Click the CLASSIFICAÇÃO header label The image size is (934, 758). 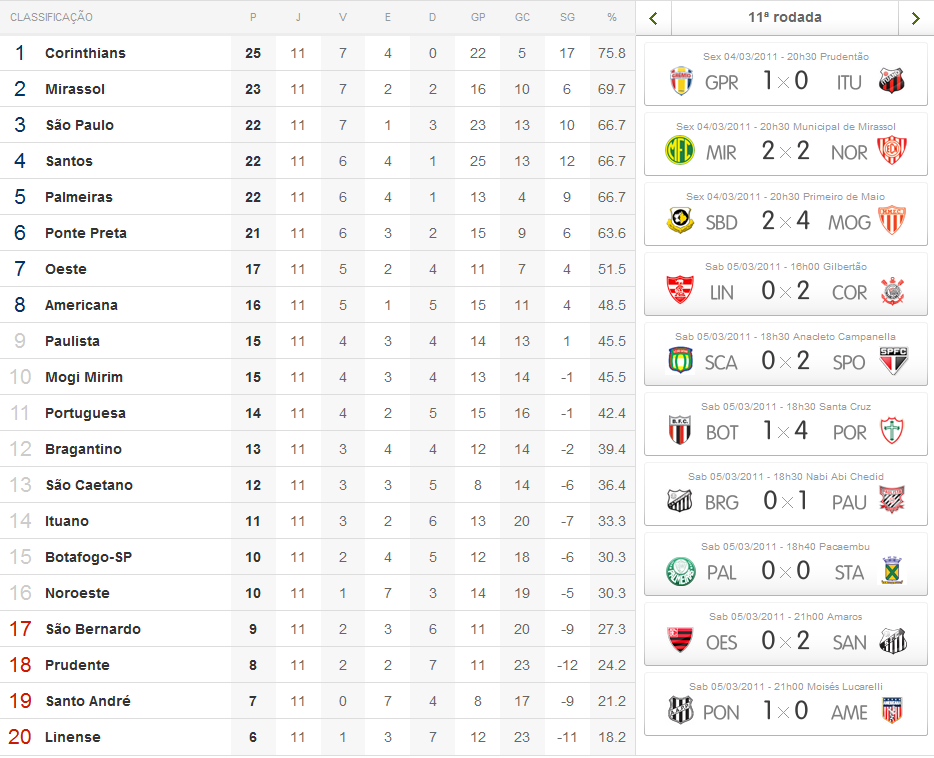click(x=51, y=17)
